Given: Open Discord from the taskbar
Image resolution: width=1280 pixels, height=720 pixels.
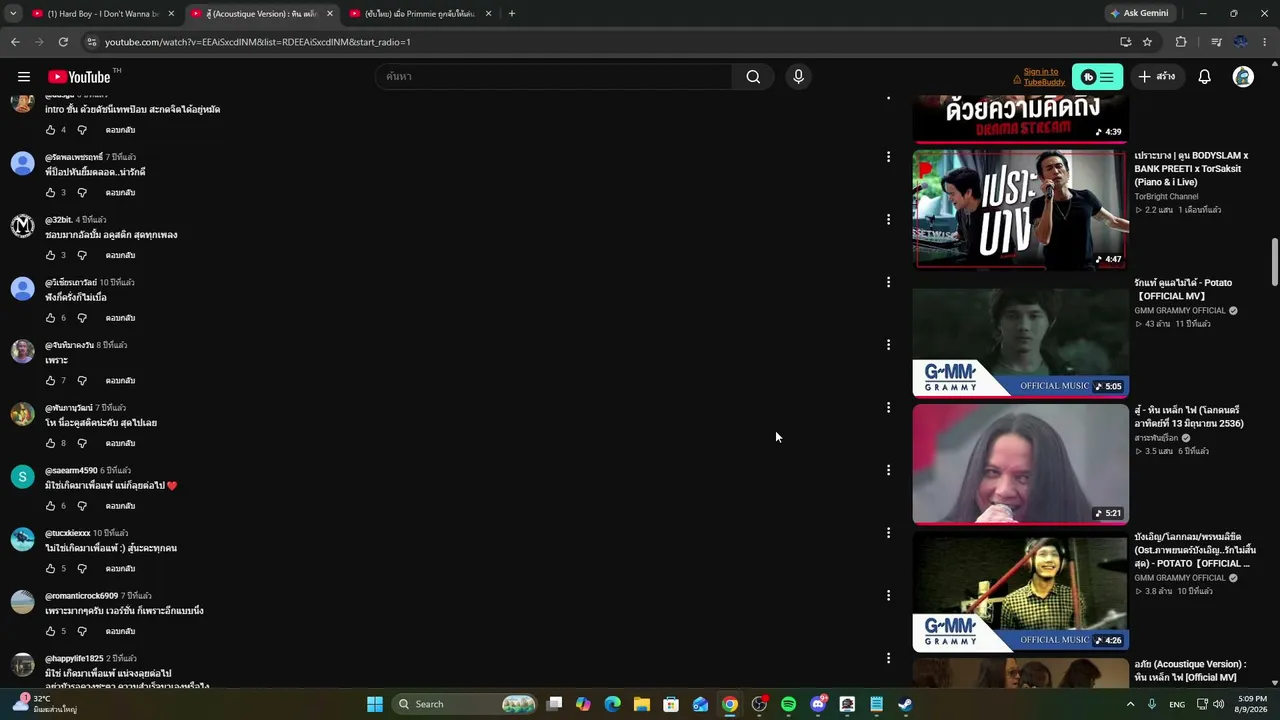Looking at the screenshot, I should (x=818, y=704).
